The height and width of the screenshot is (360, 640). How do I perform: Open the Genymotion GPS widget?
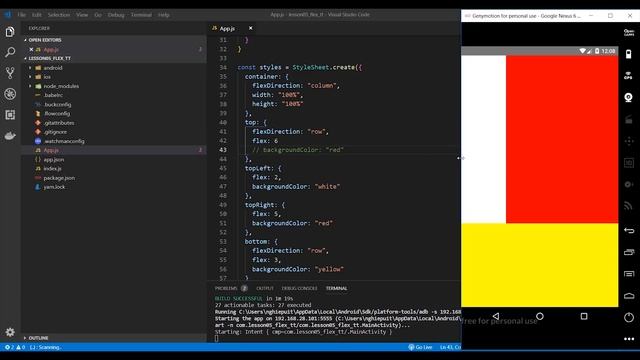629,76
